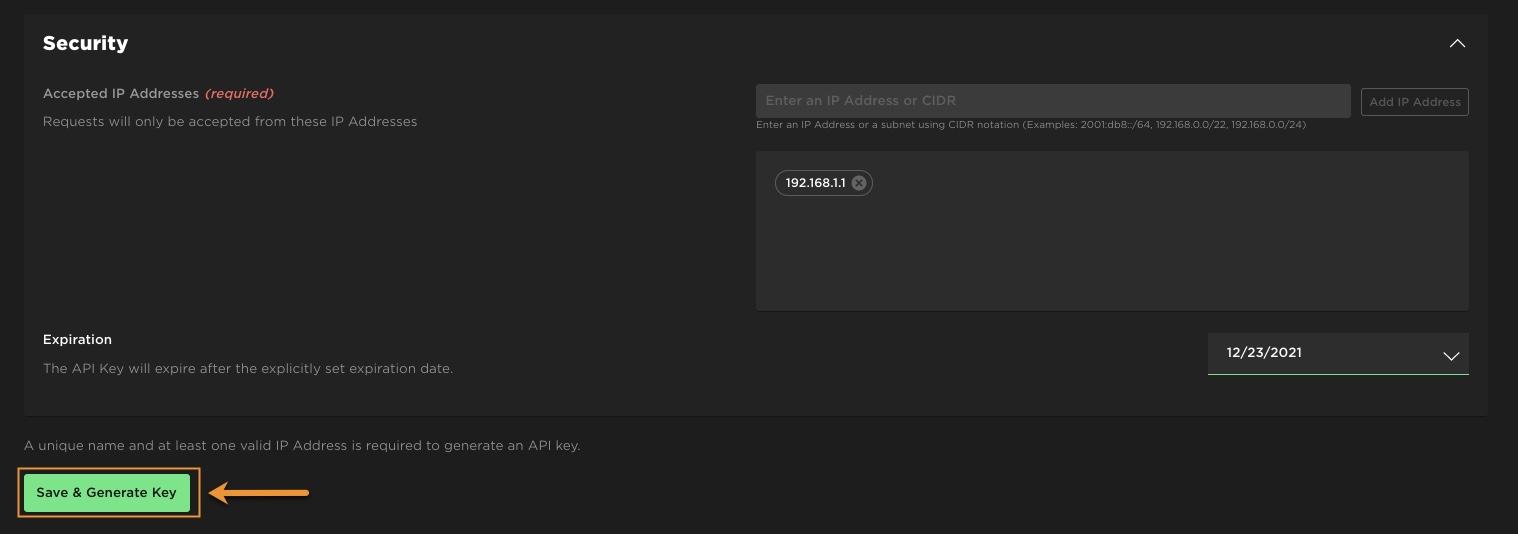The image size is (1518, 534).
Task: Click the 'Requests will only be accepted' description
Action: pyautogui.click(x=229, y=121)
